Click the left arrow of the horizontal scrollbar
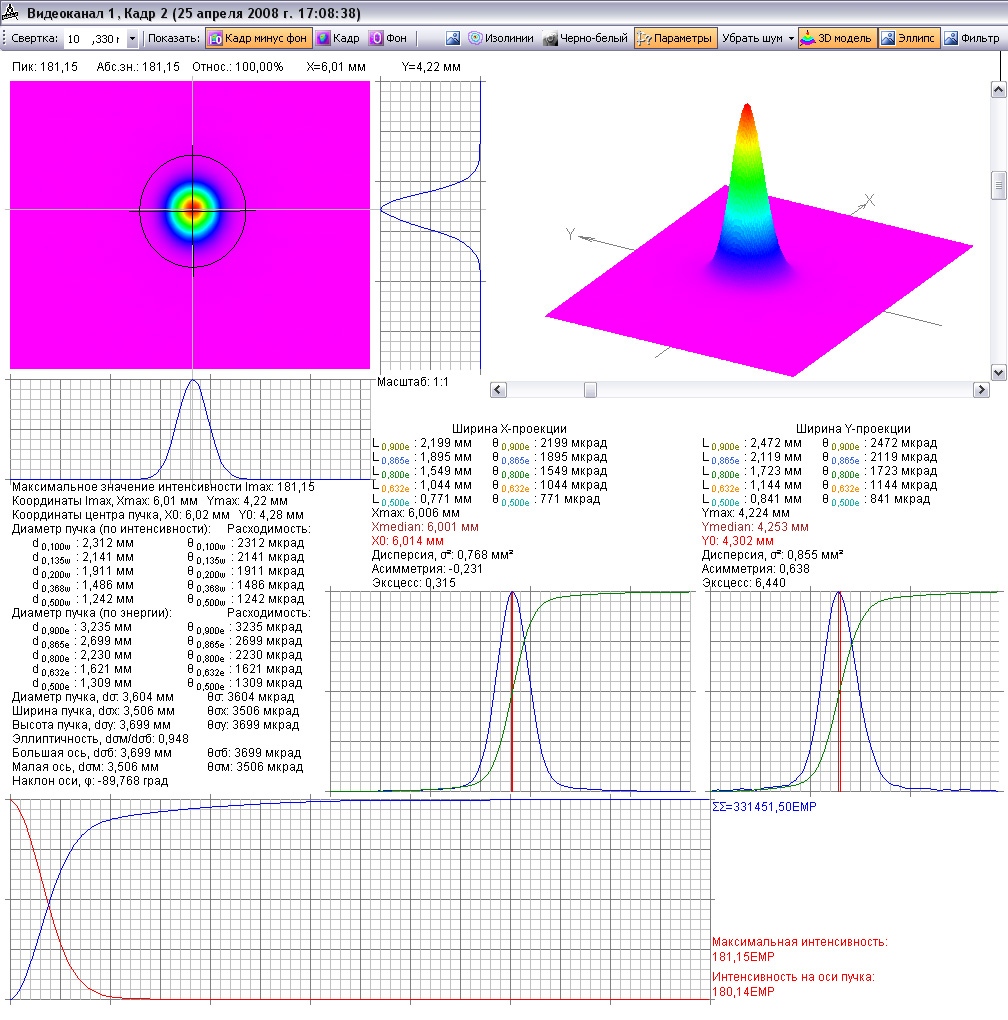 (x=498, y=390)
